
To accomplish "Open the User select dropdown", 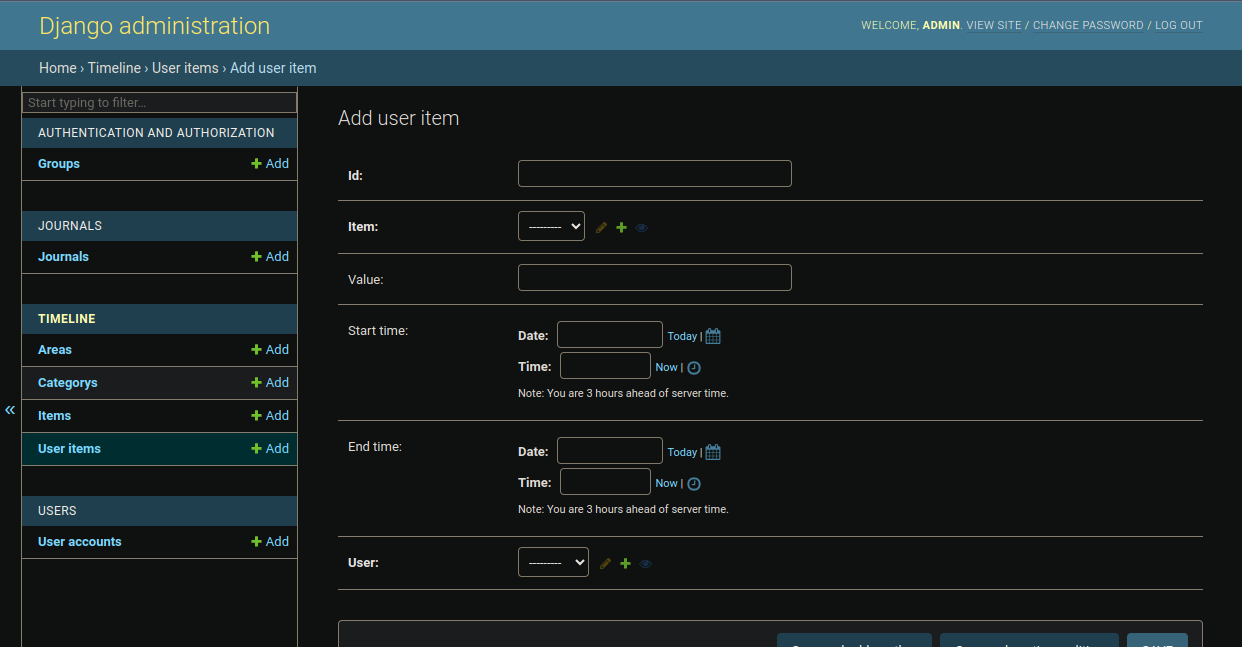I will tap(553, 563).
